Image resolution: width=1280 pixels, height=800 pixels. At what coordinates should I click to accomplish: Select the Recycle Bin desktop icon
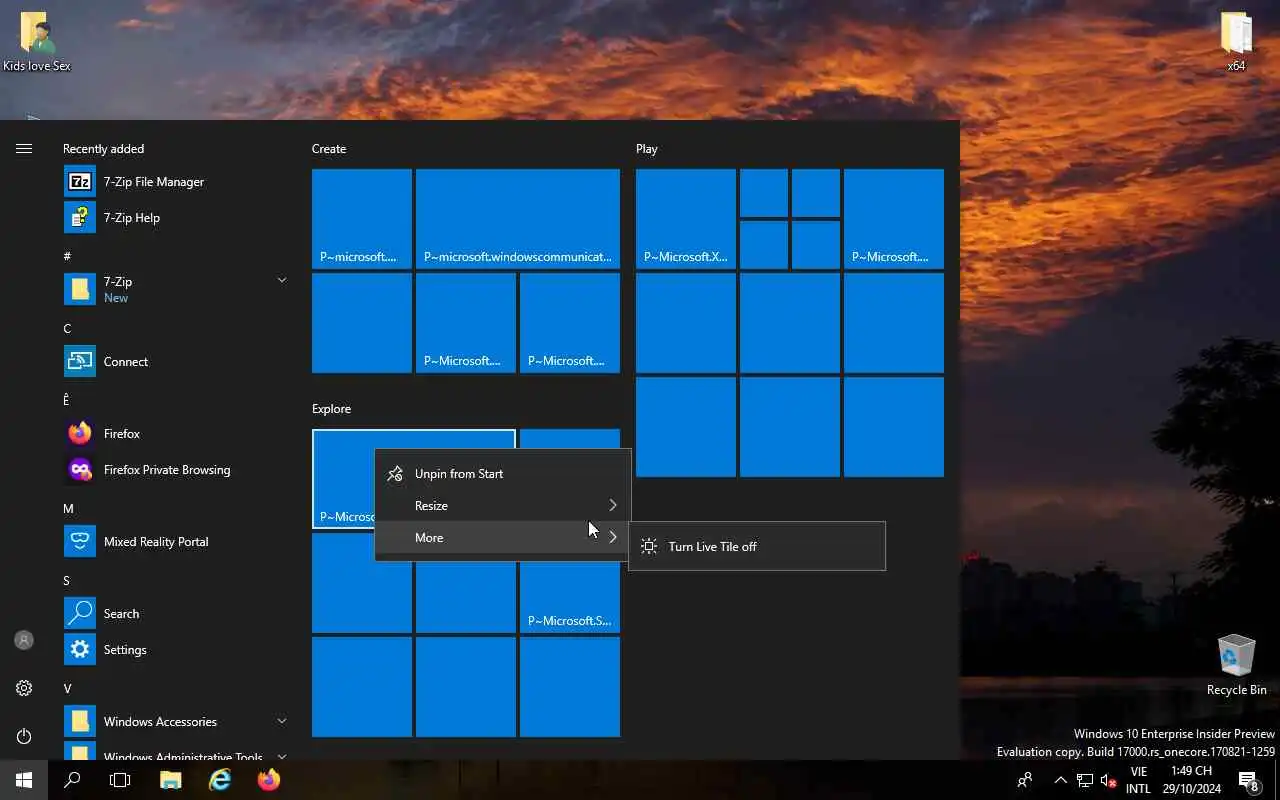[x=1236, y=664]
